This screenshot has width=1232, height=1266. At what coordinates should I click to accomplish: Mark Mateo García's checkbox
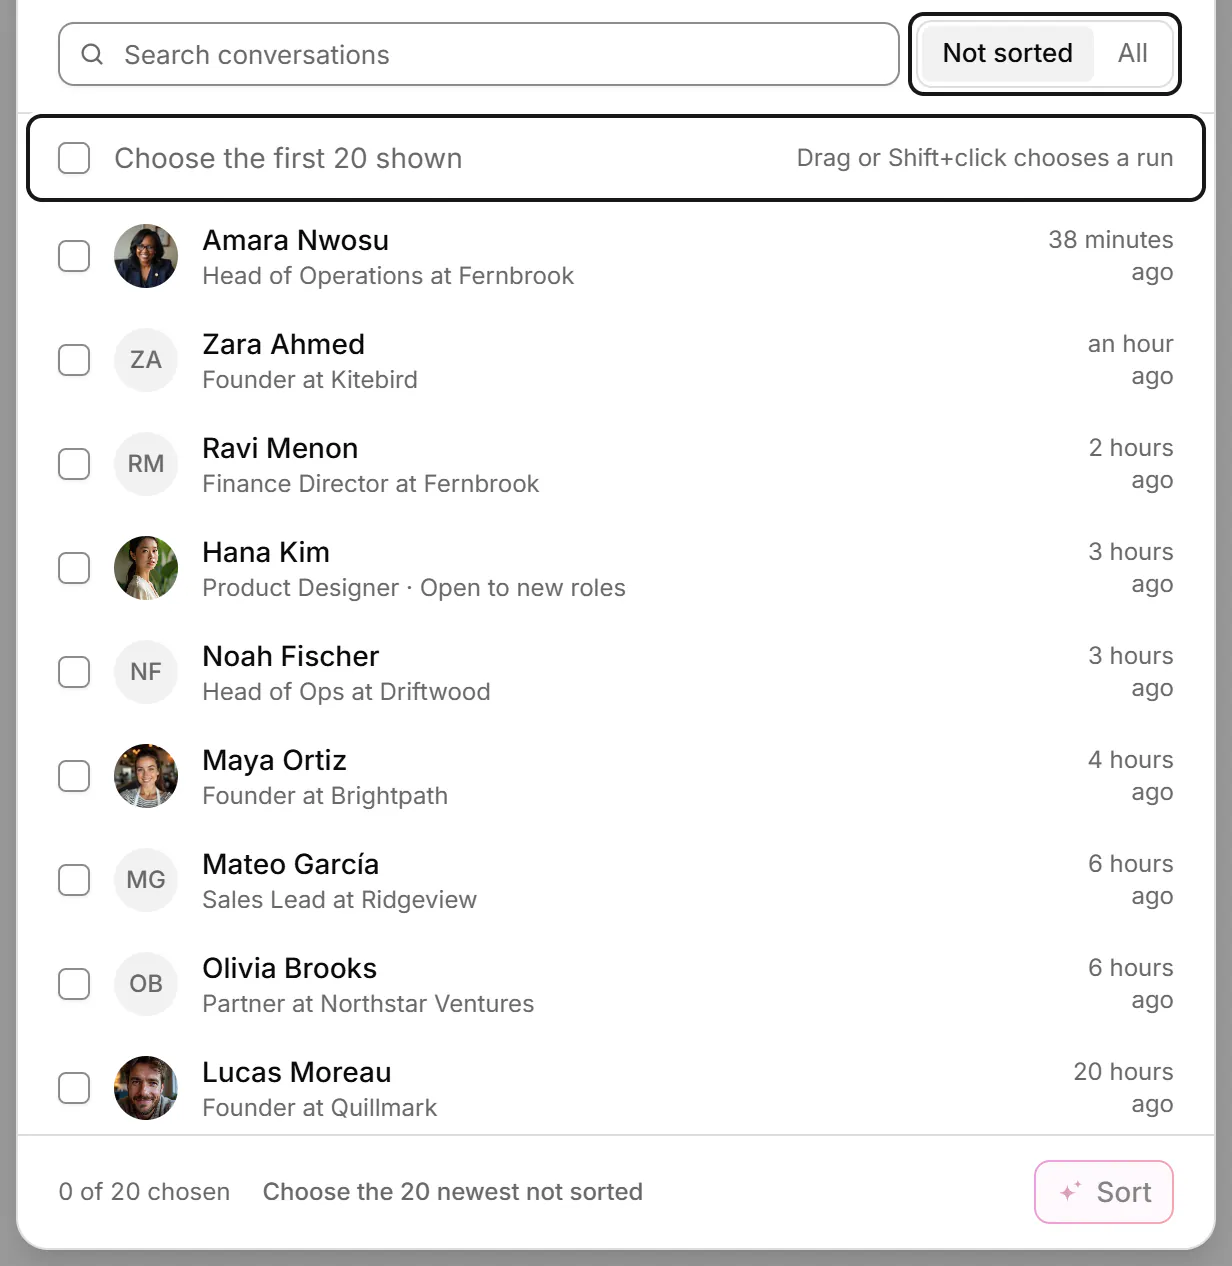click(x=74, y=880)
